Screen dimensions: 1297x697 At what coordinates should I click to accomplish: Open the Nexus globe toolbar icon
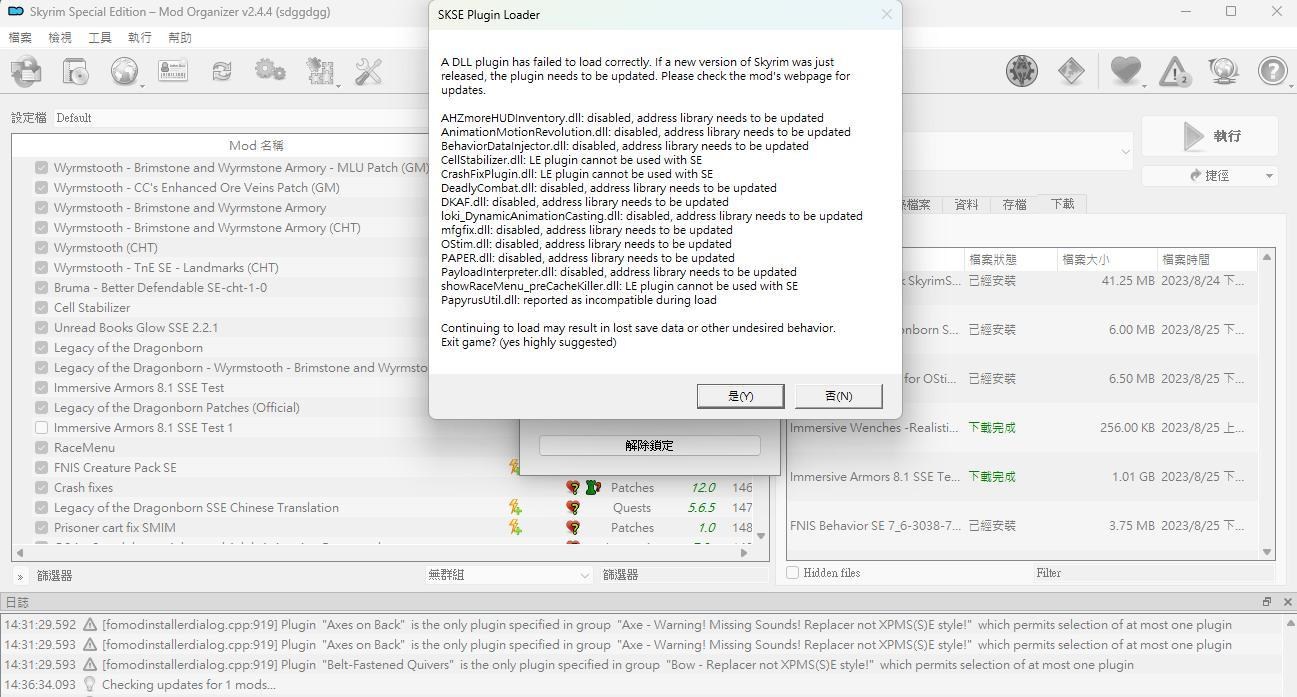click(123, 71)
